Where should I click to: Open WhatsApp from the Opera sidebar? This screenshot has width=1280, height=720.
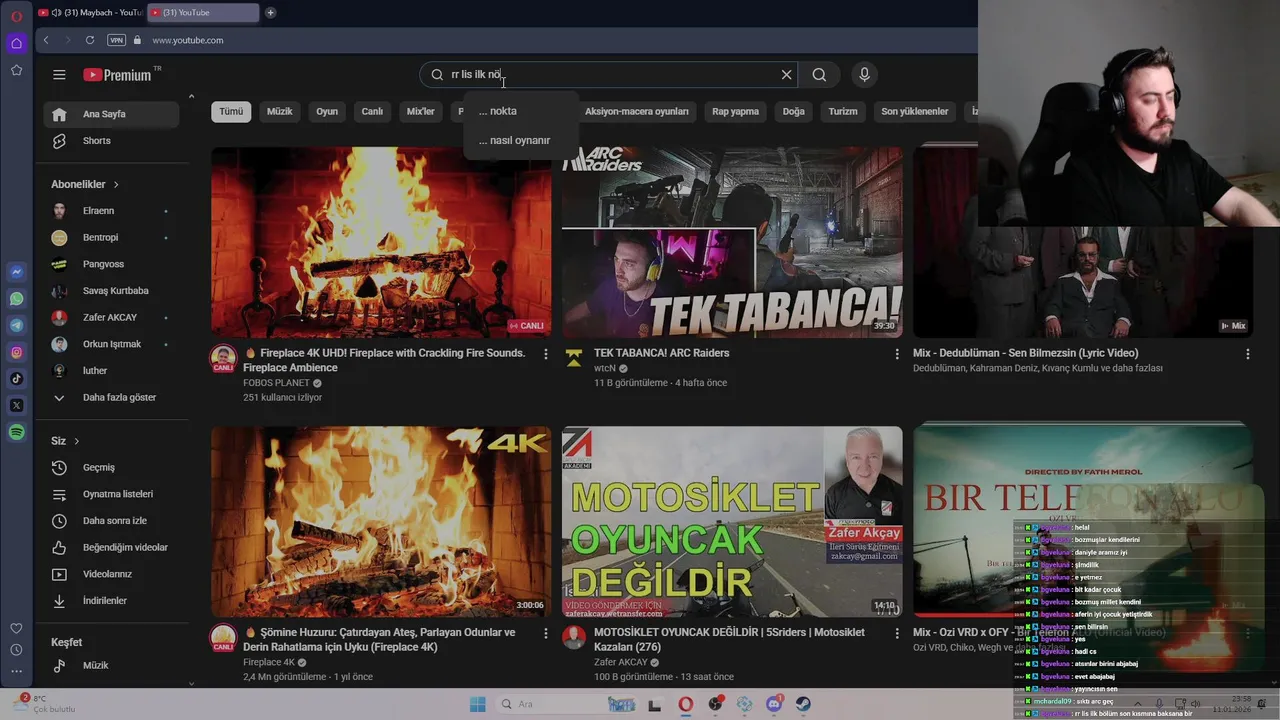click(17, 299)
